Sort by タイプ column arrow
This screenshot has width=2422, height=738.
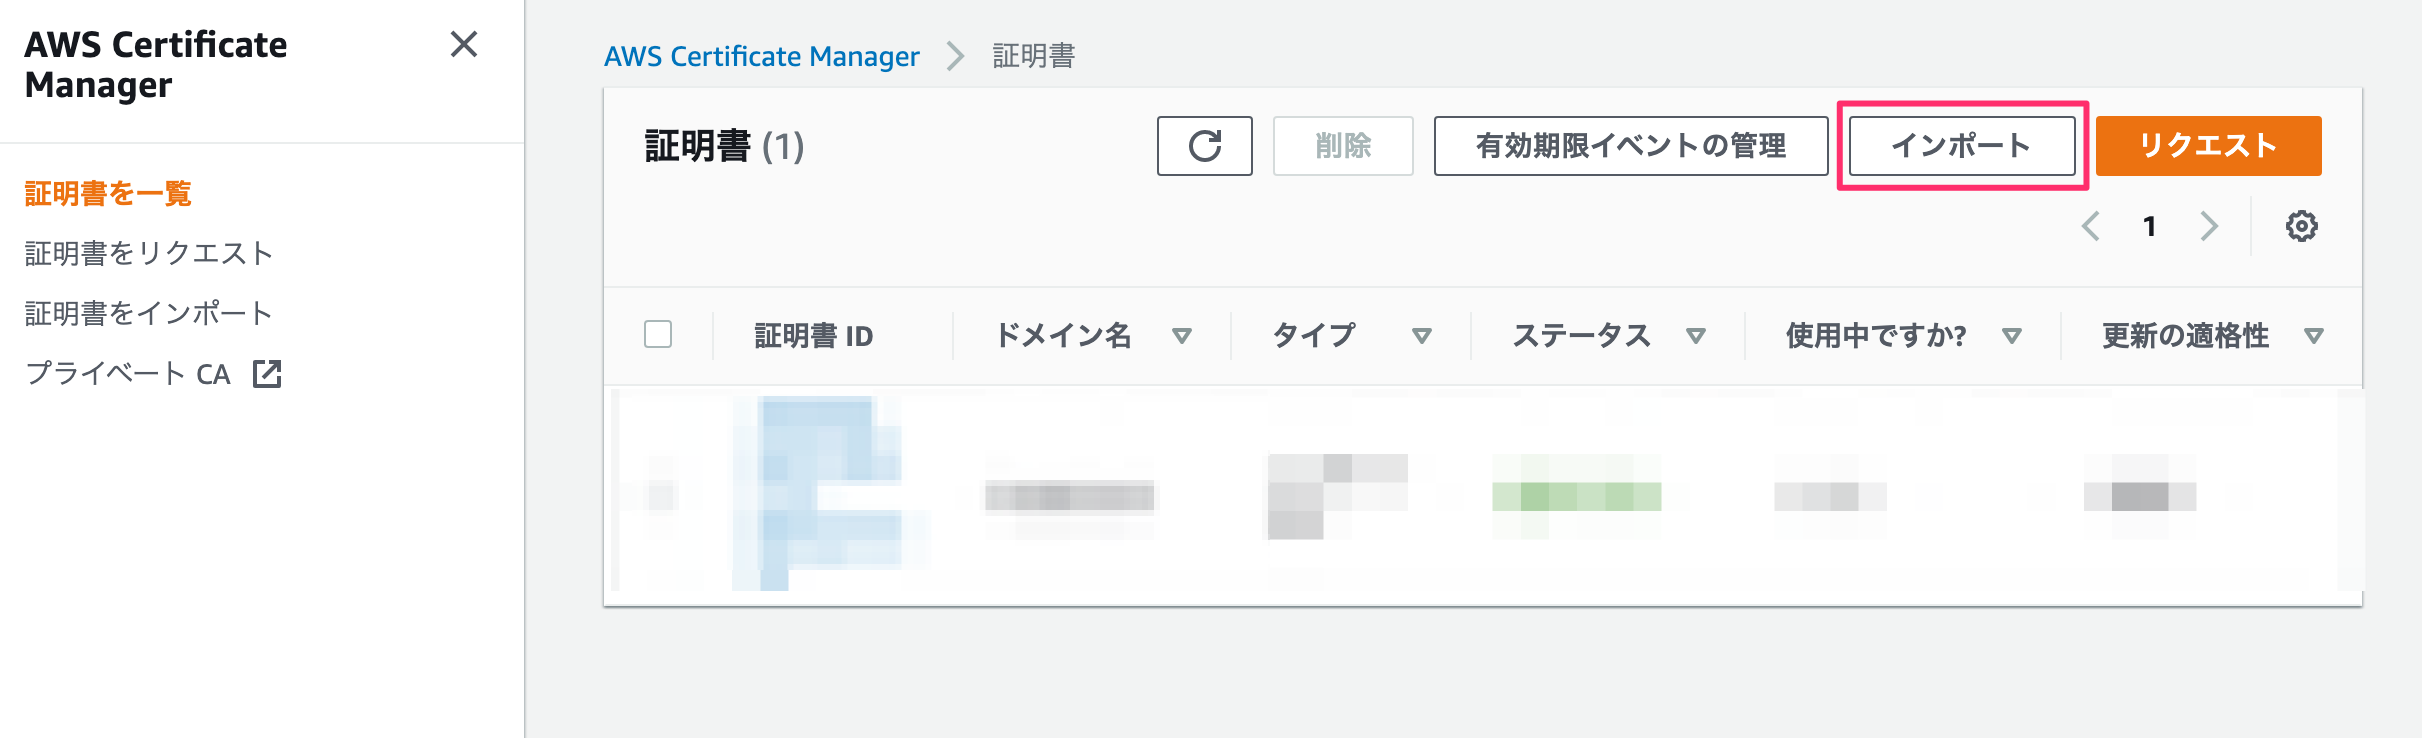1421,336
